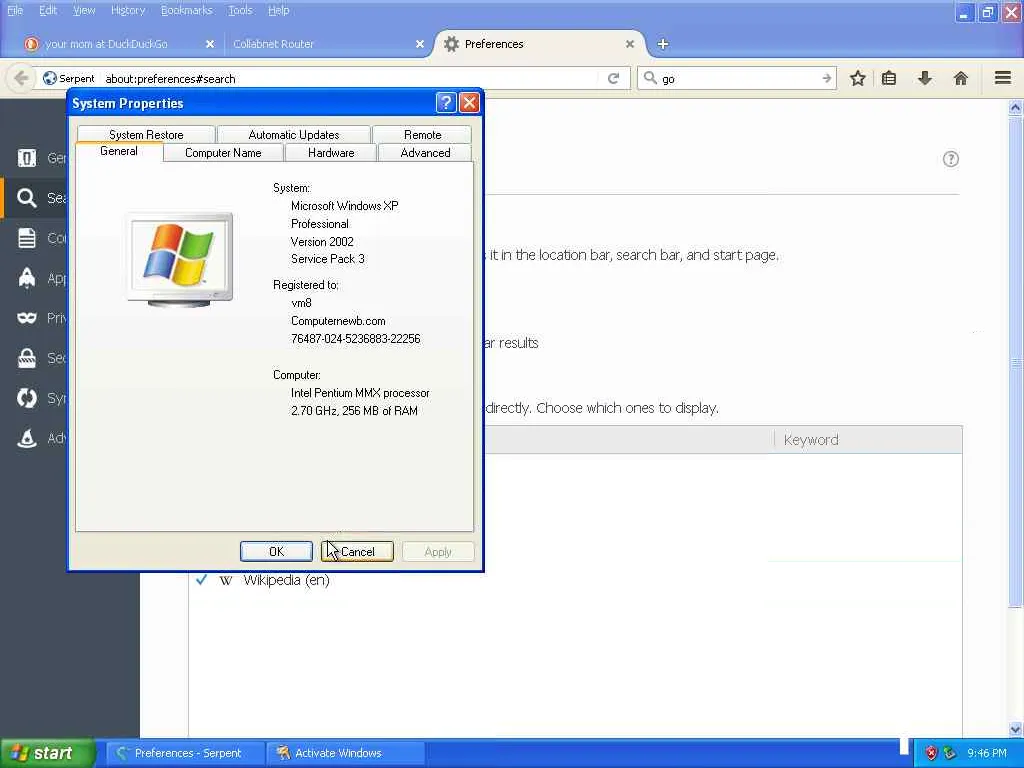The width and height of the screenshot is (1024, 768).
Task: Go to the home page icon
Action: (960, 78)
